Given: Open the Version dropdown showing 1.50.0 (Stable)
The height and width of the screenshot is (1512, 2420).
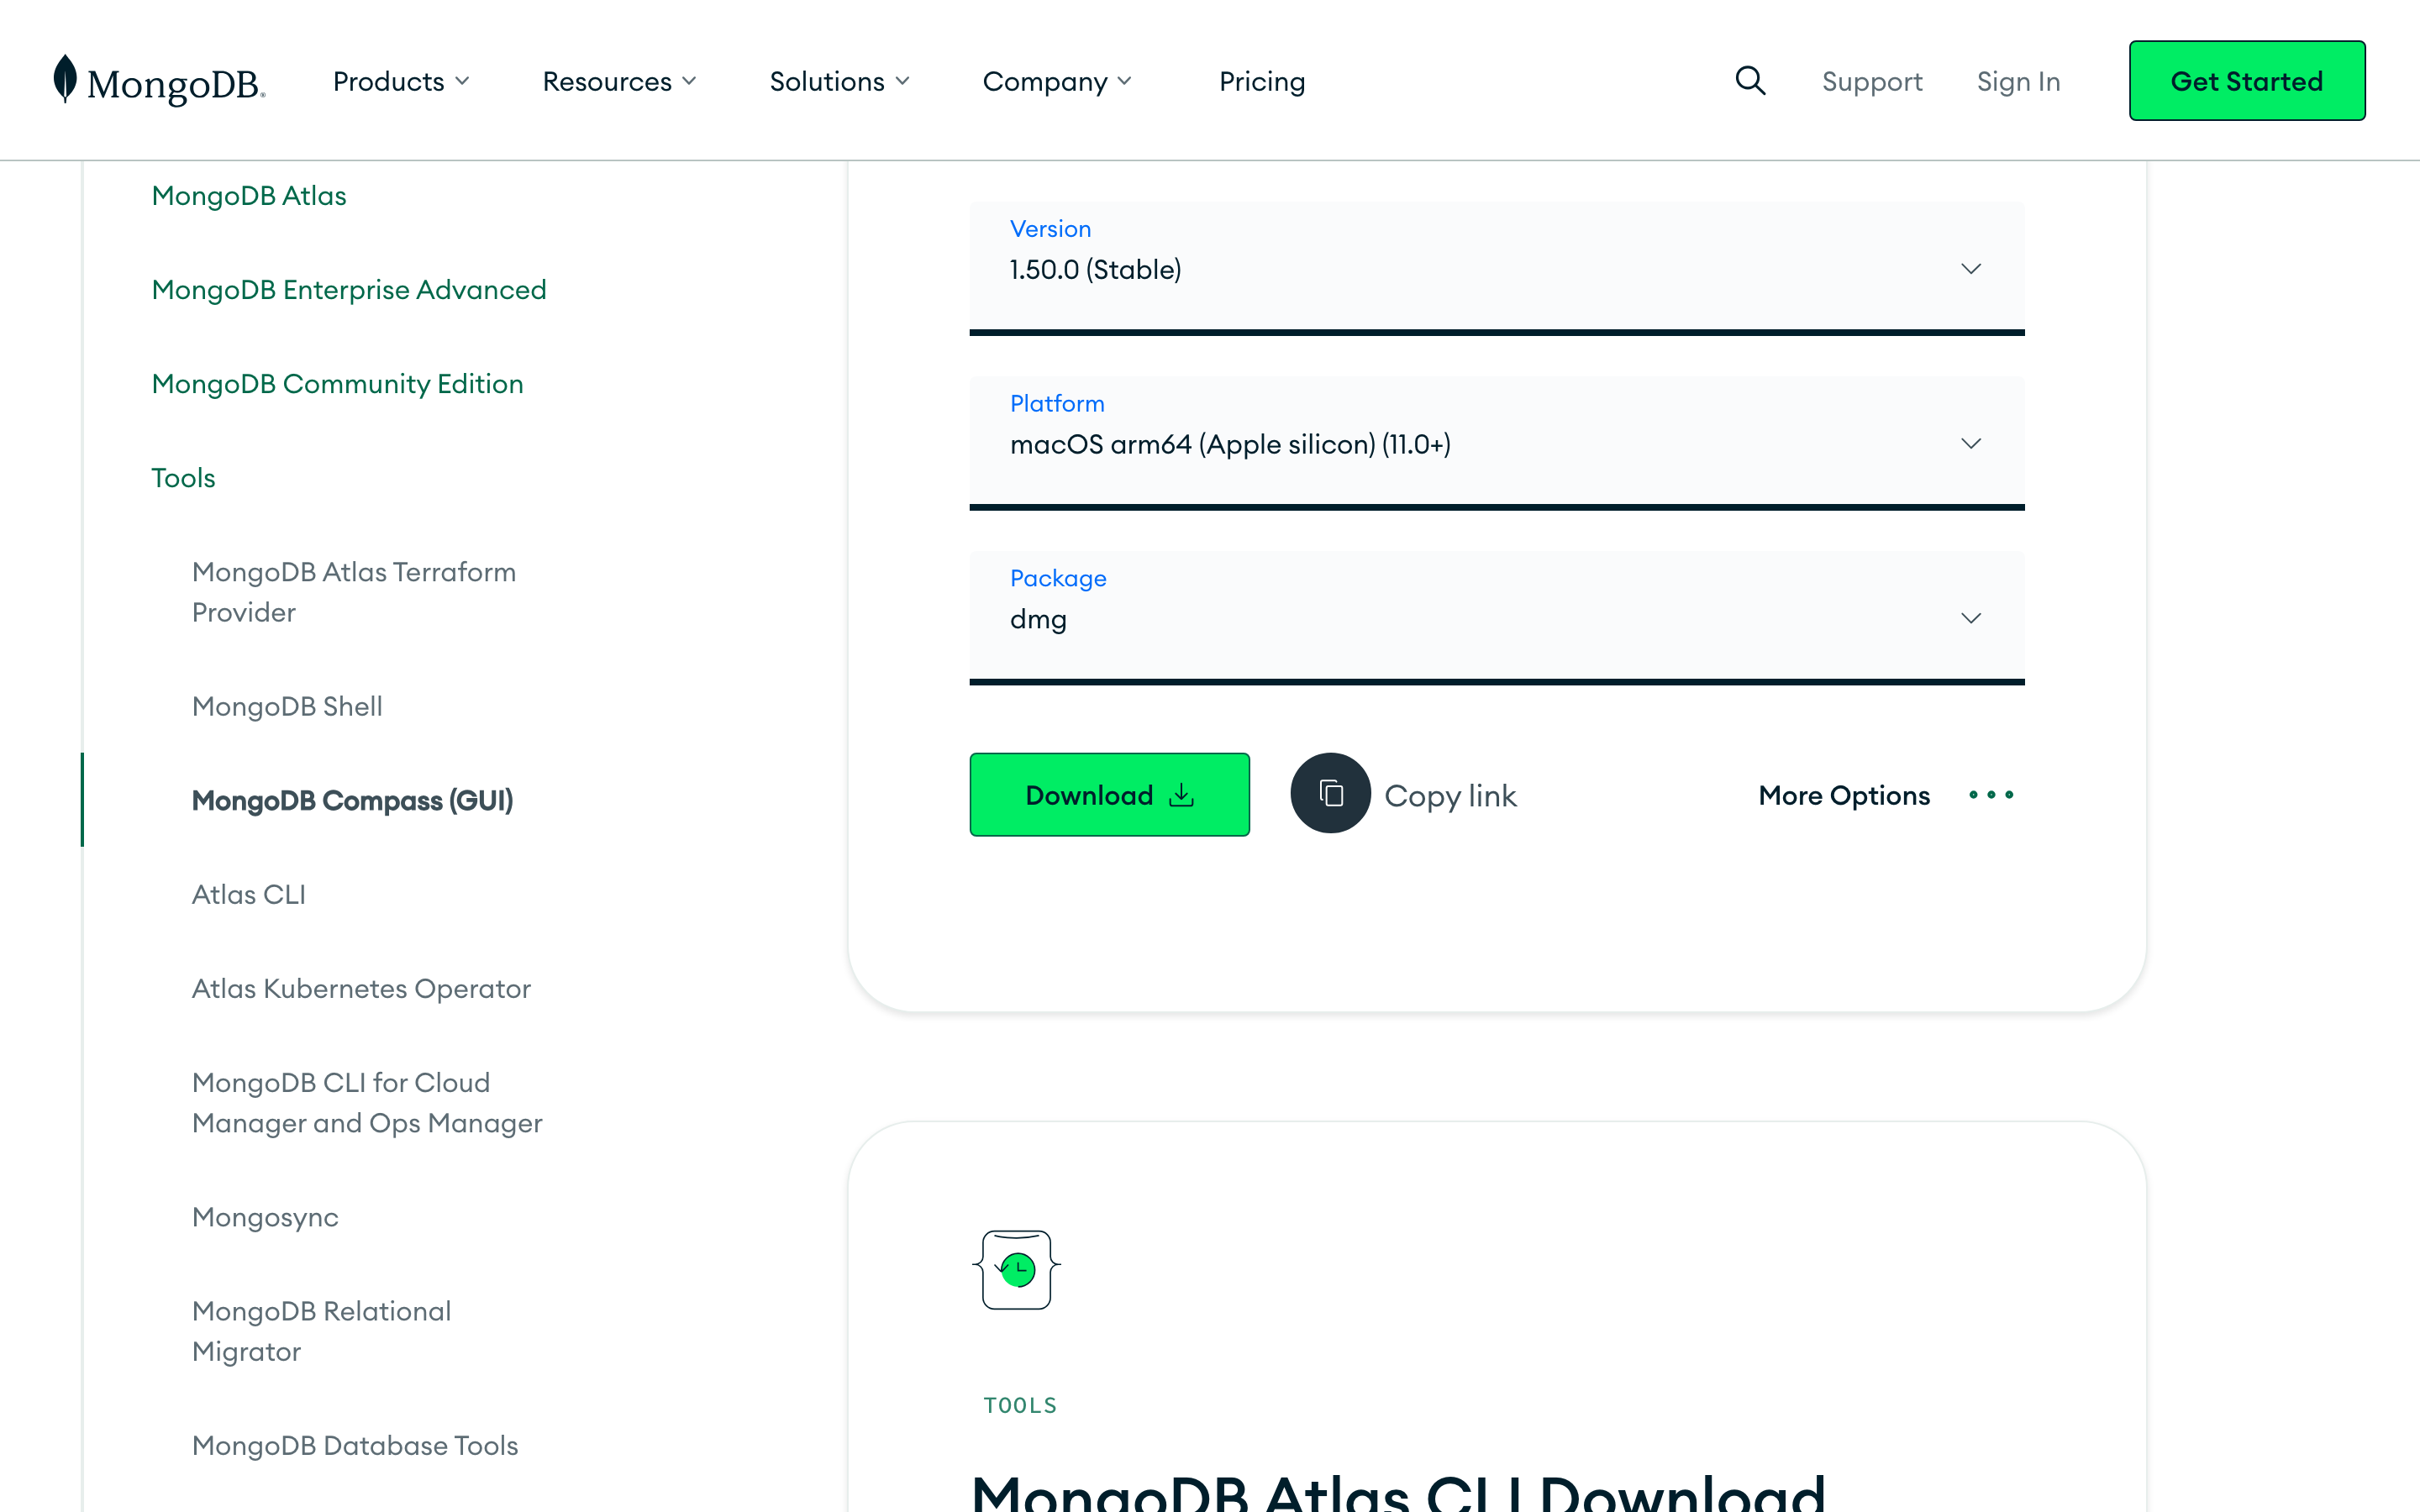Looking at the screenshot, I should click(1497, 268).
